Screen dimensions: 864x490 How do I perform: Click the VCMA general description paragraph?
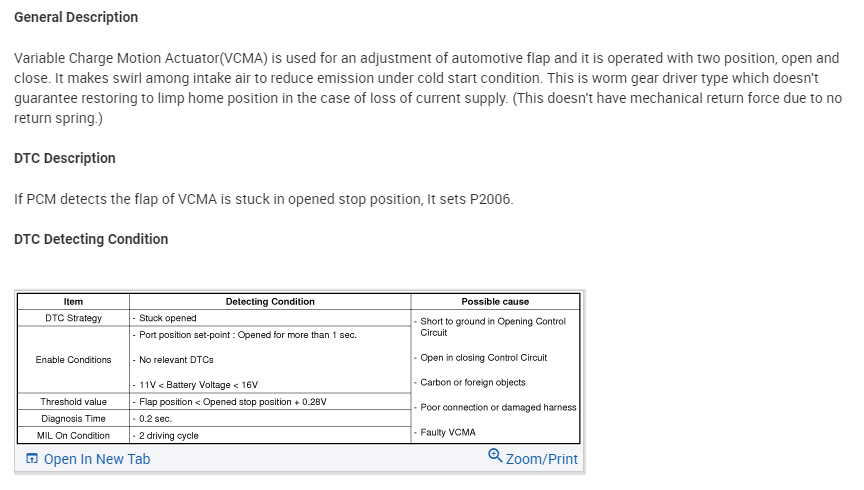(427, 88)
